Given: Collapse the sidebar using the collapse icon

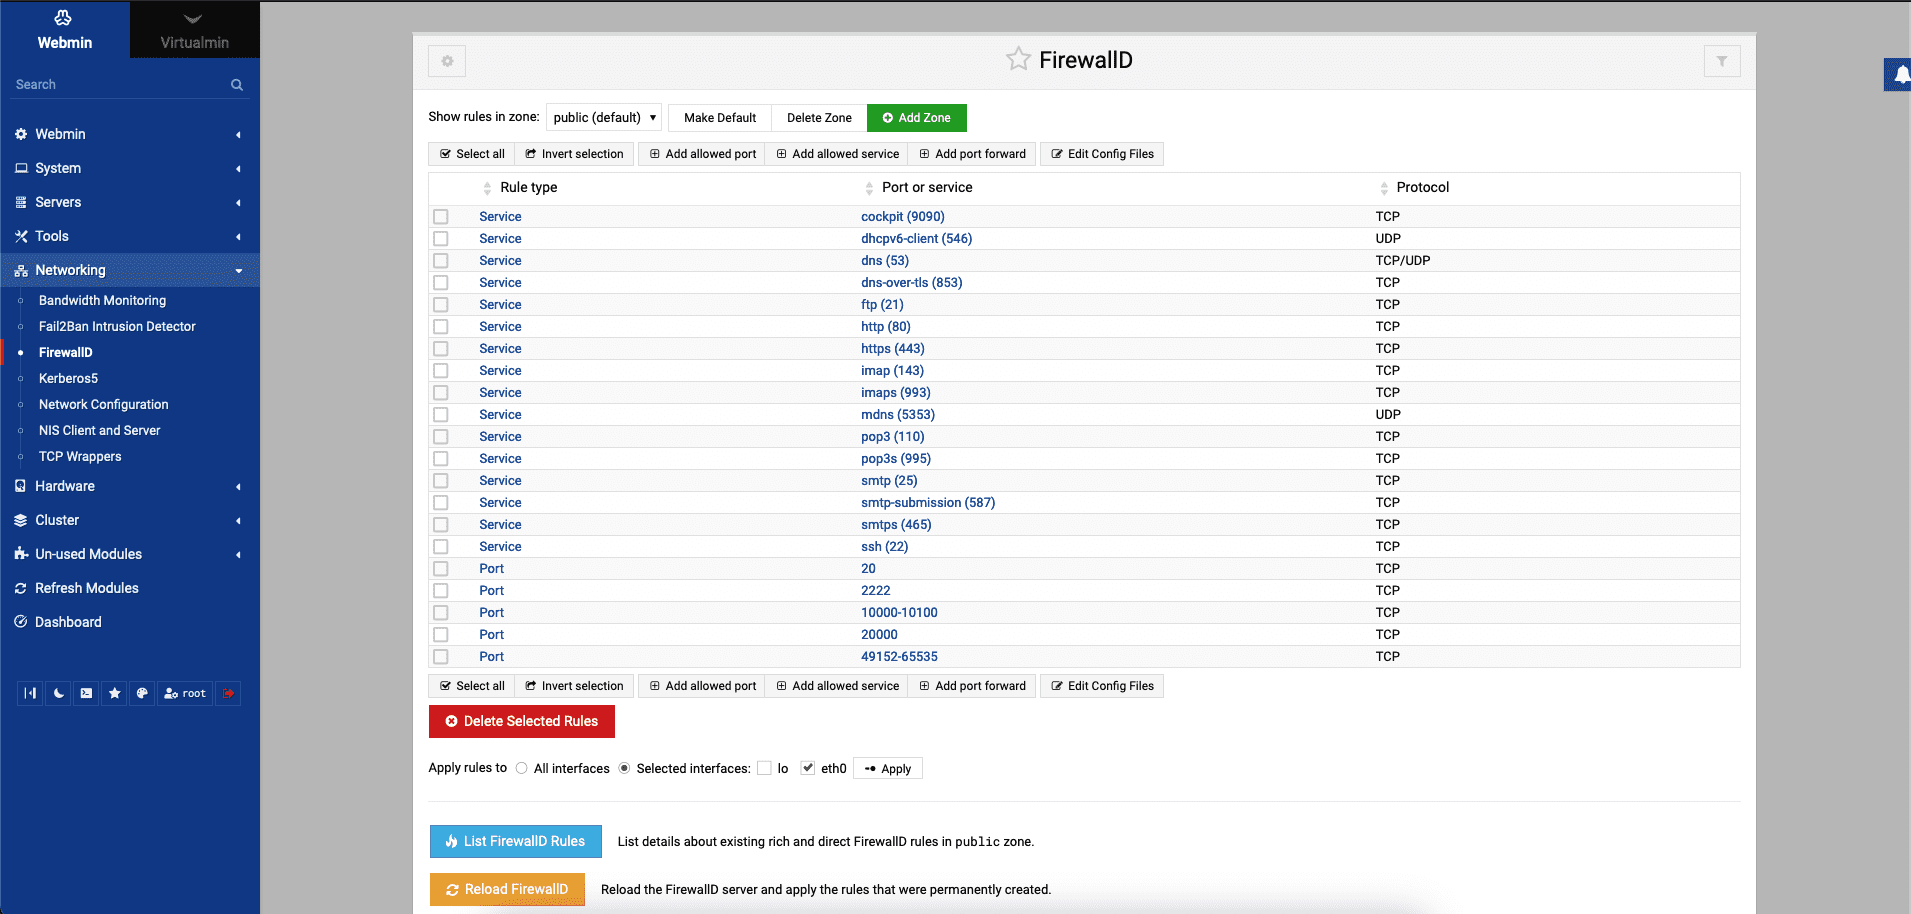Looking at the screenshot, I should 30,693.
